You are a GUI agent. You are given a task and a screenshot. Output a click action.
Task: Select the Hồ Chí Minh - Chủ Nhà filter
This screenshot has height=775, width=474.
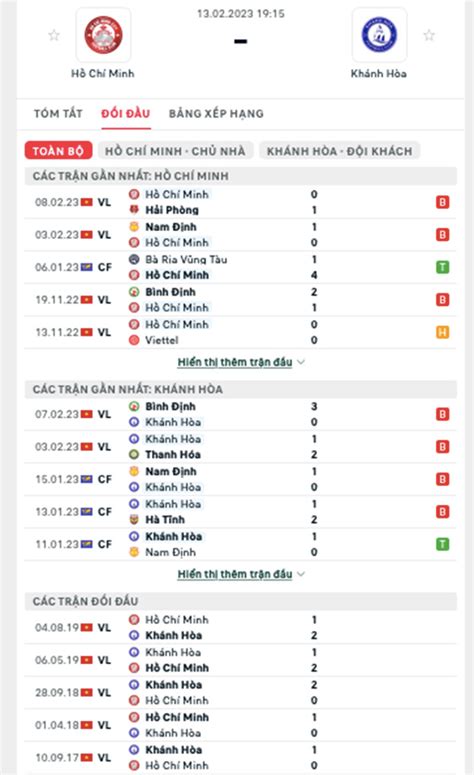coord(175,151)
